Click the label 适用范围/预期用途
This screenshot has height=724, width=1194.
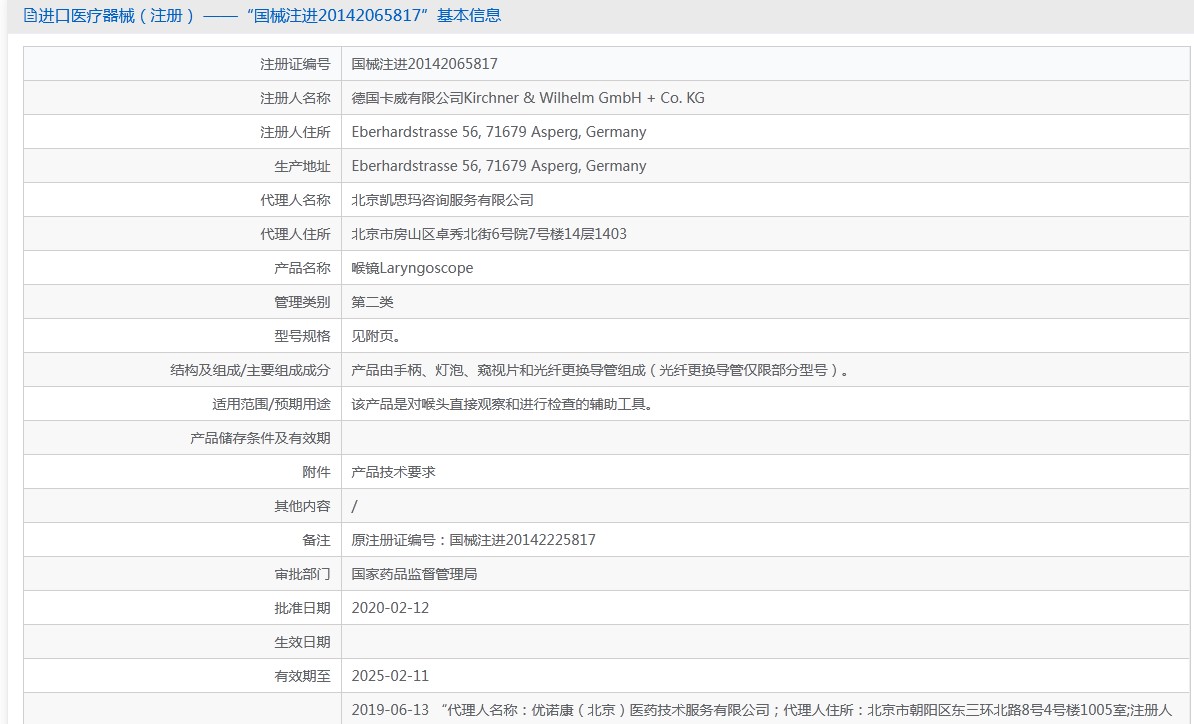tap(271, 404)
